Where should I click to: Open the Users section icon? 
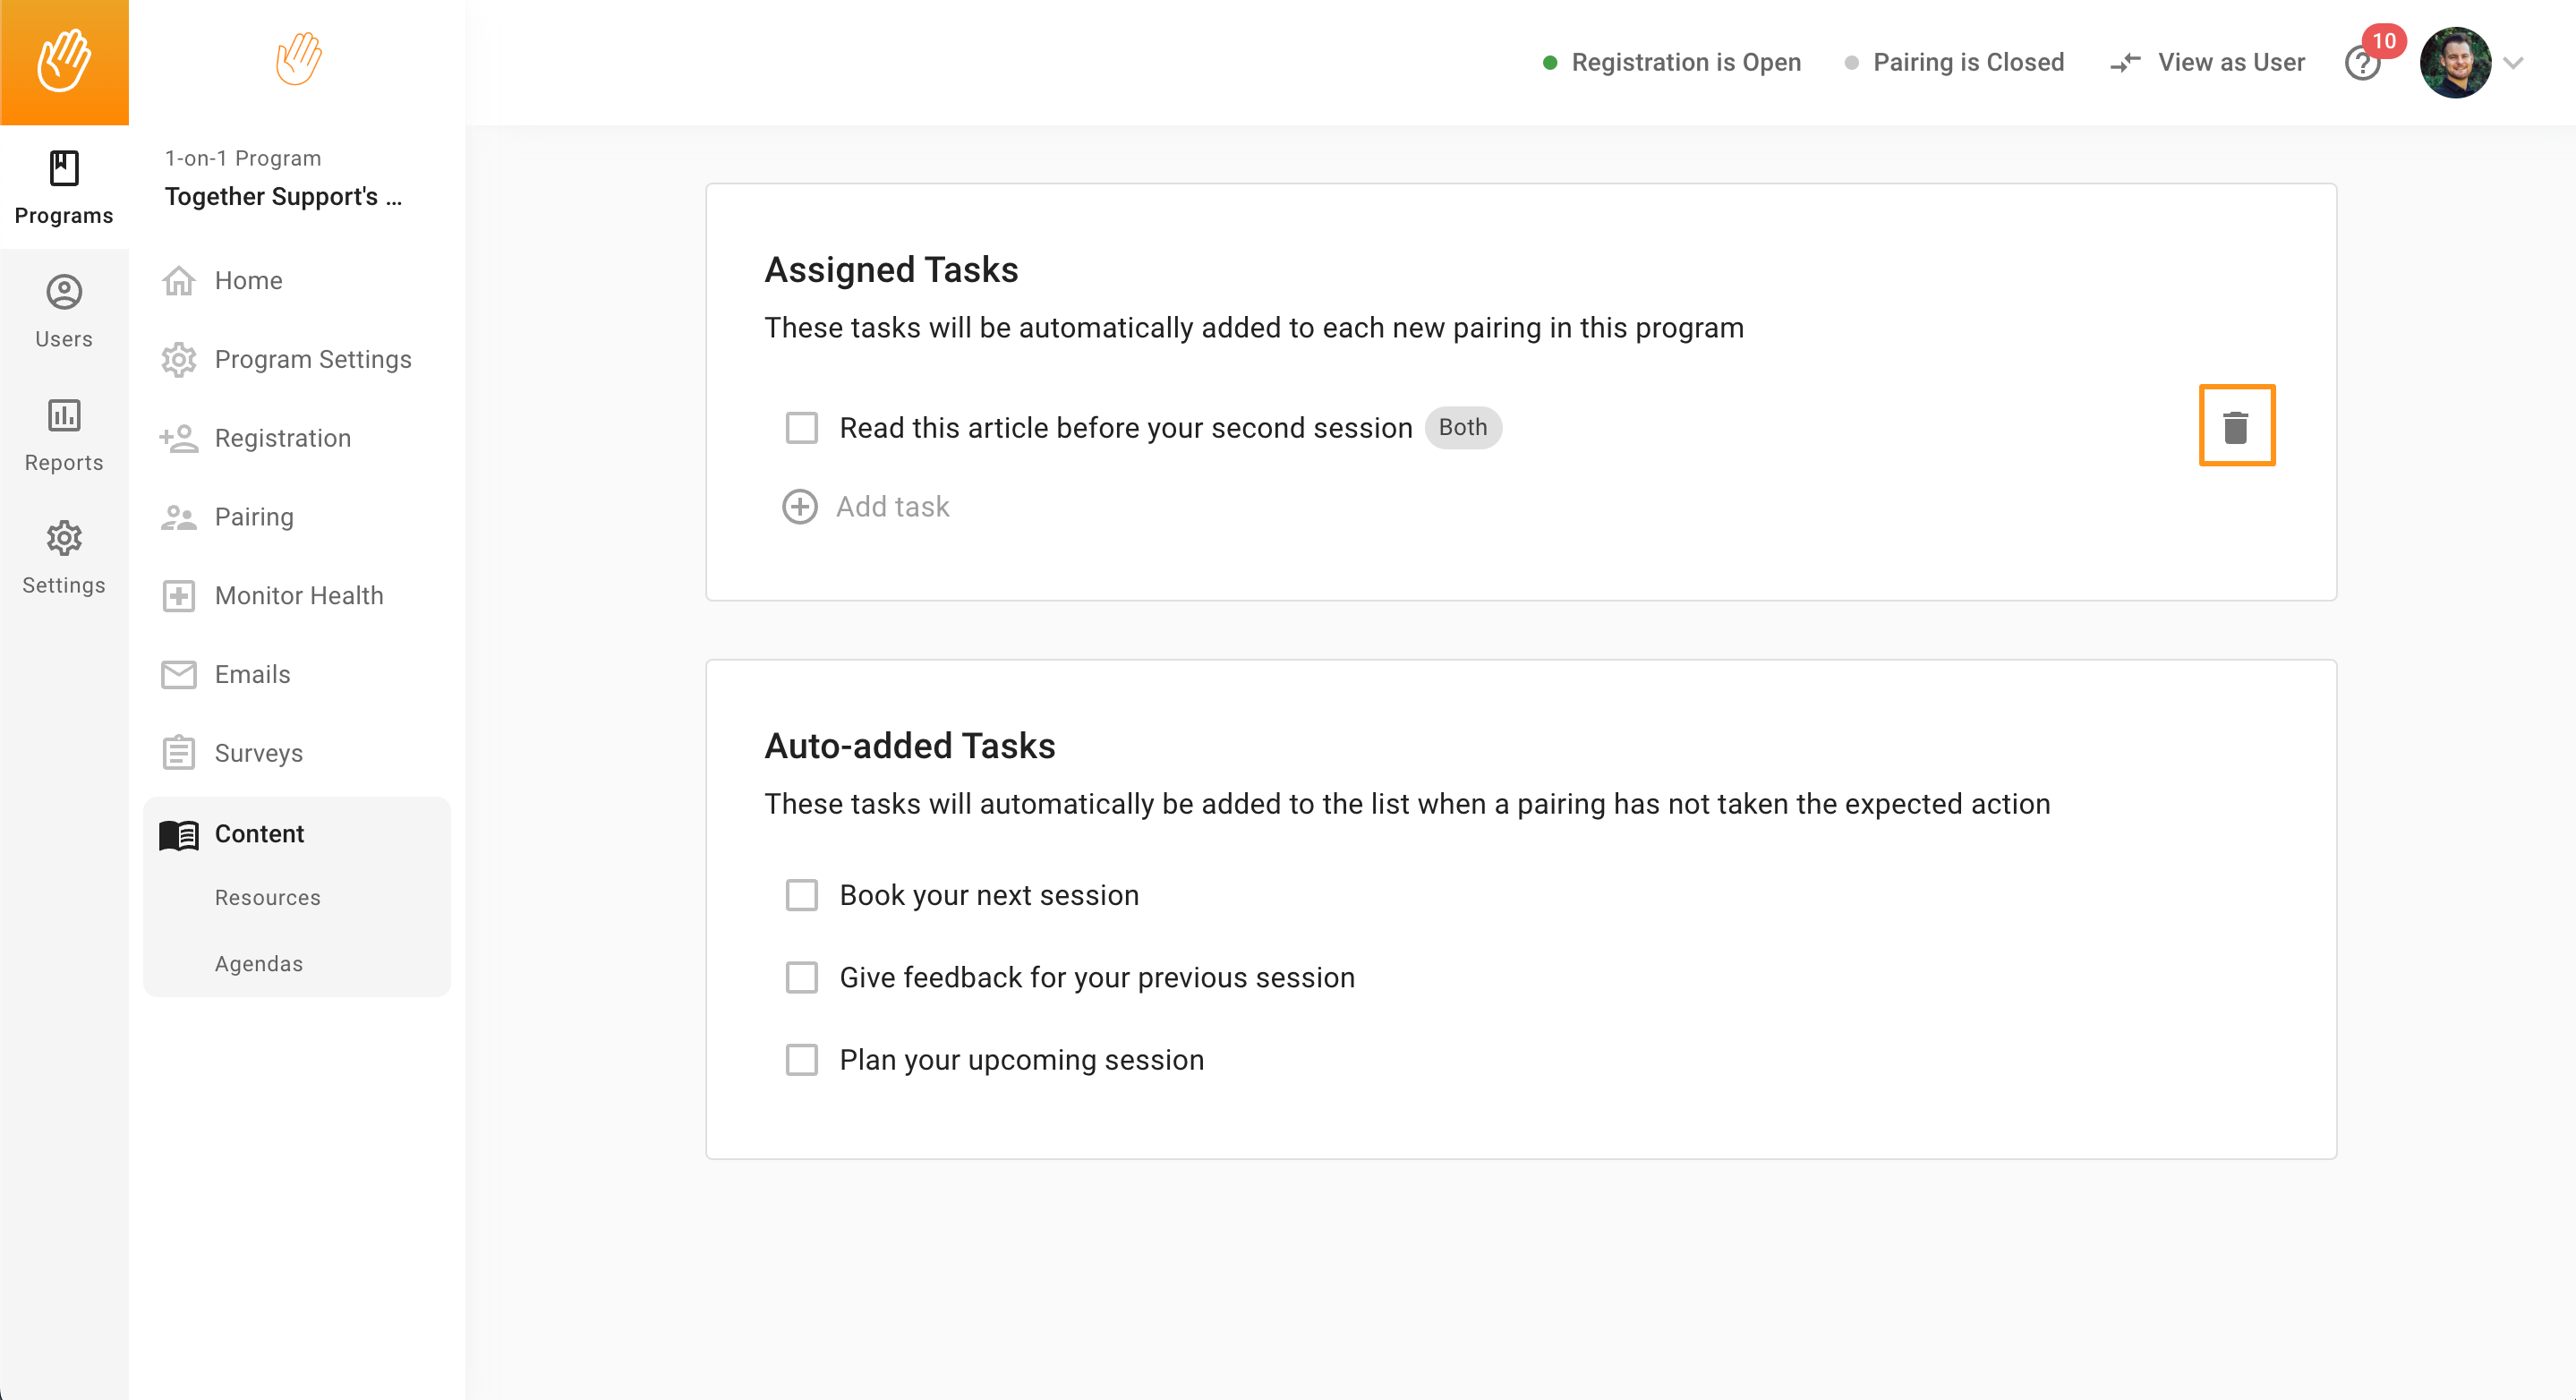[x=64, y=292]
